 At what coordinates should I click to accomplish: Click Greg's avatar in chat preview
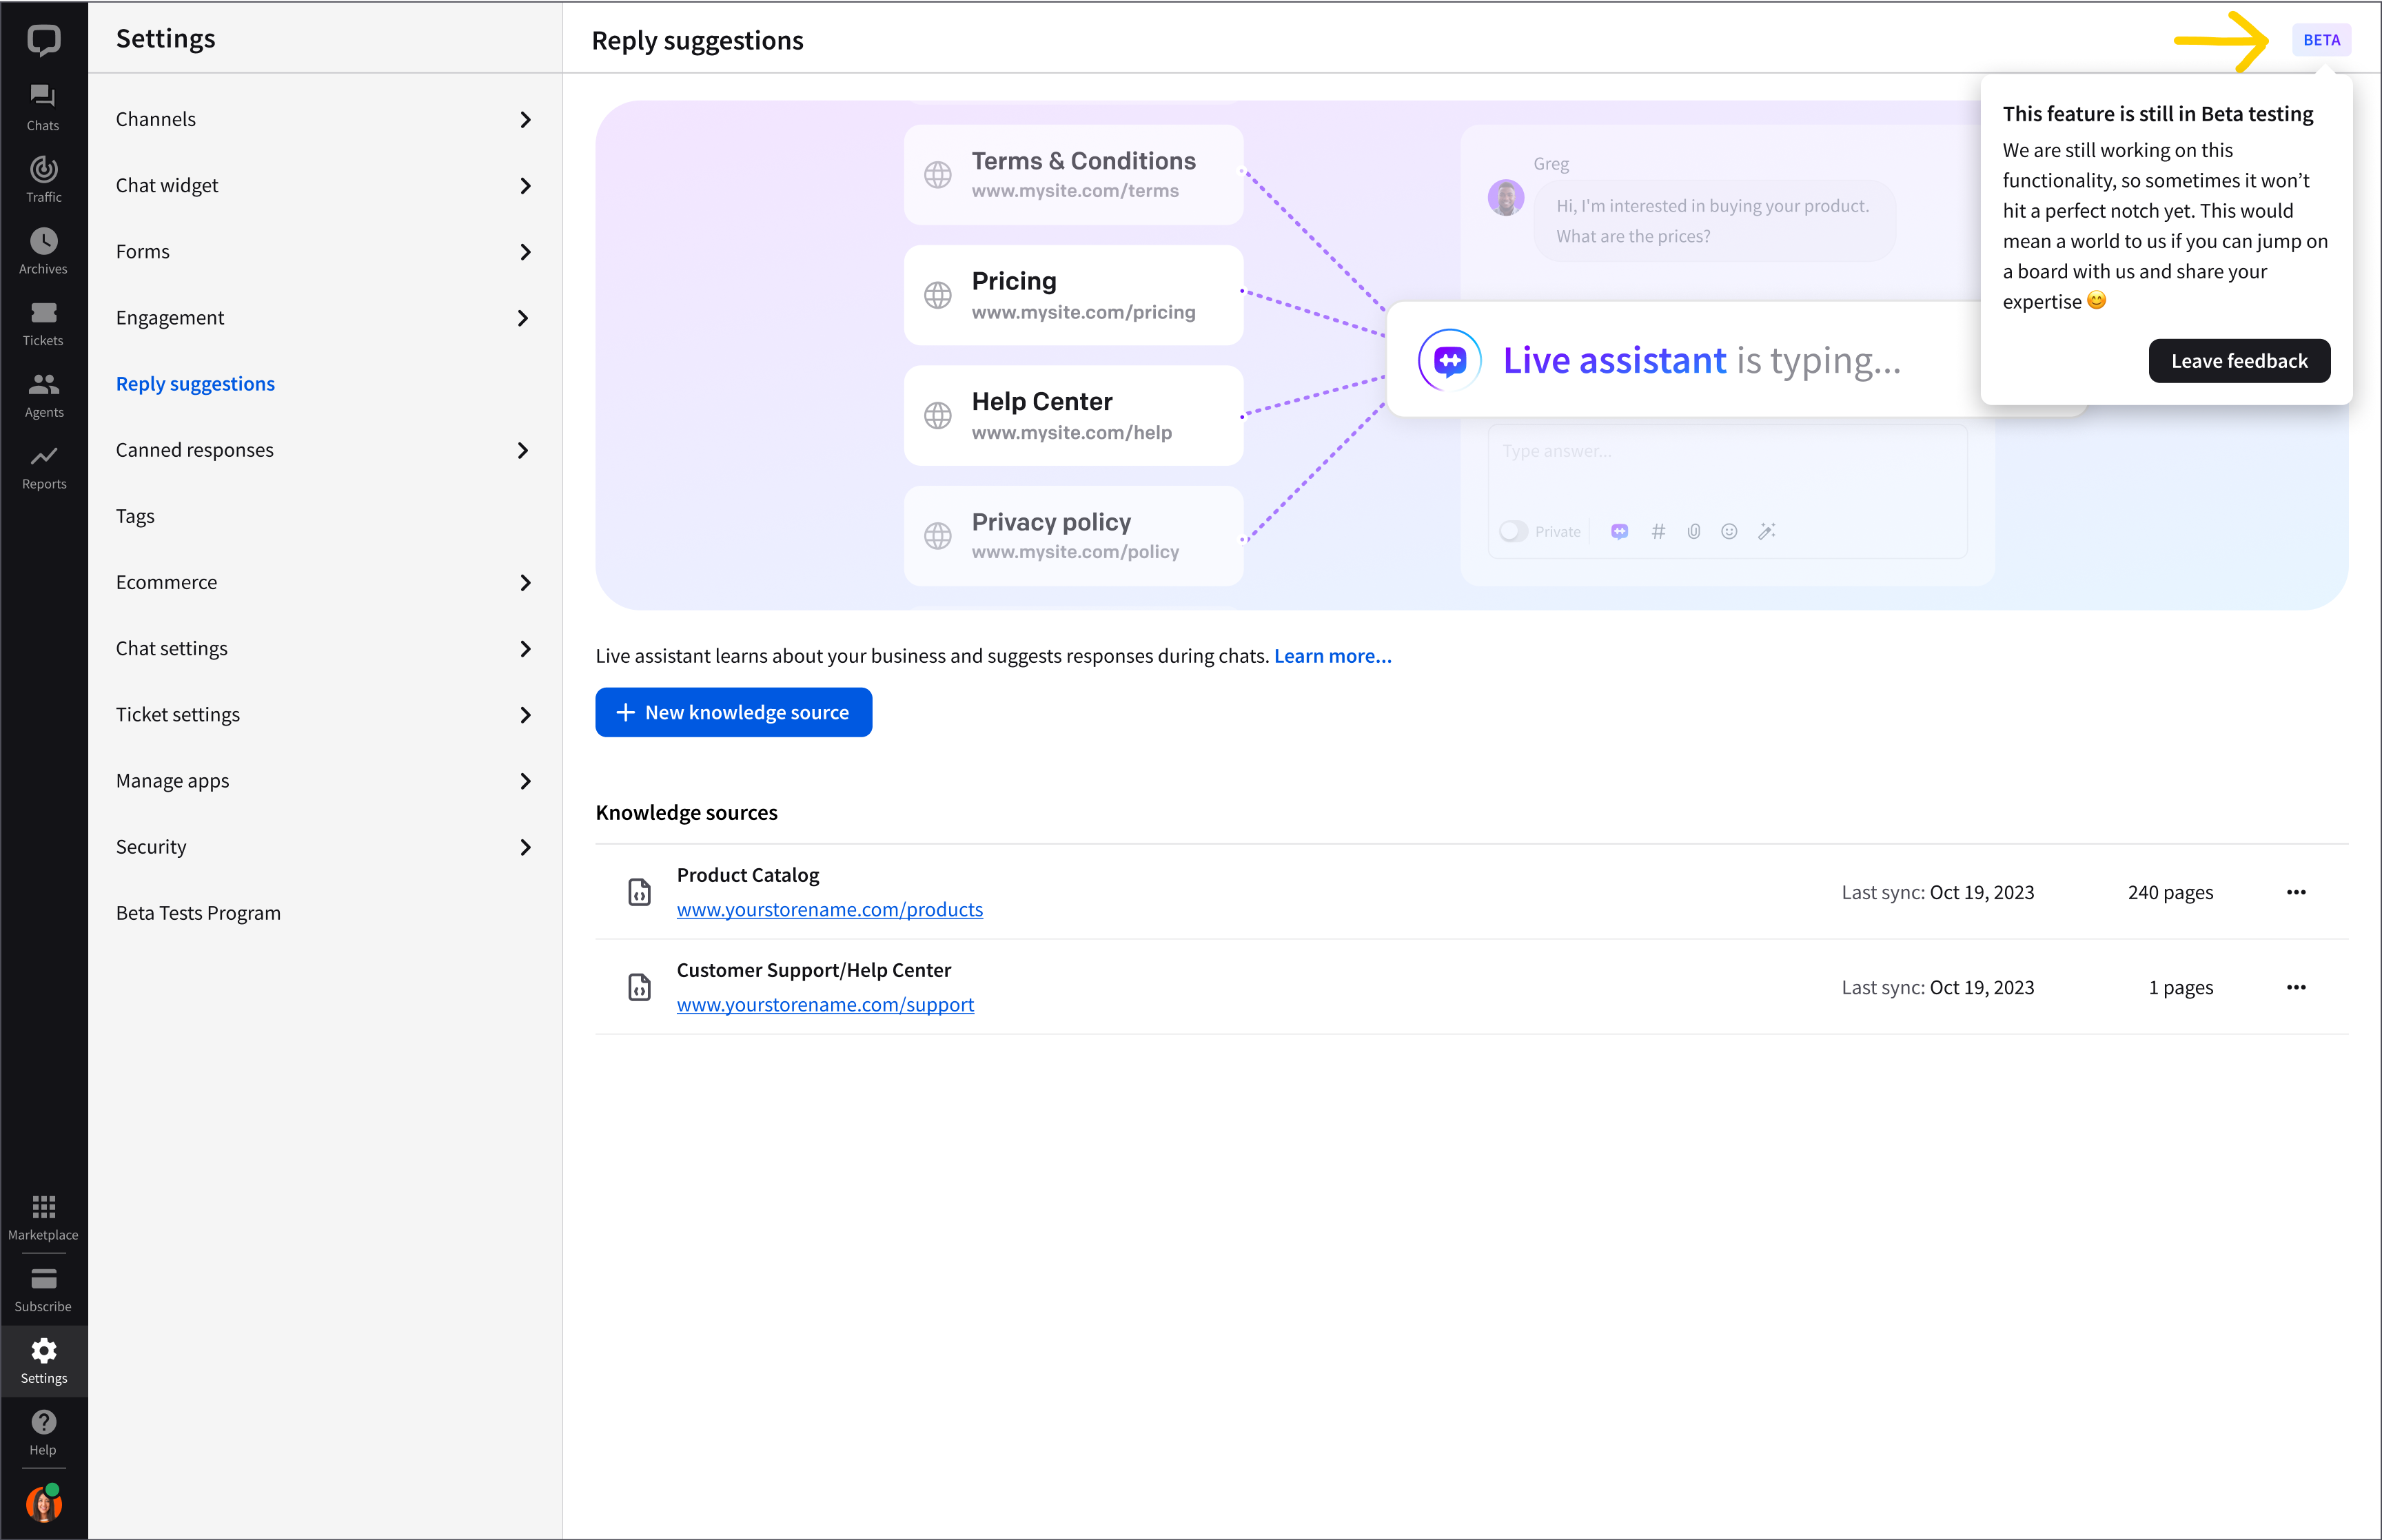click(x=1506, y=198)
